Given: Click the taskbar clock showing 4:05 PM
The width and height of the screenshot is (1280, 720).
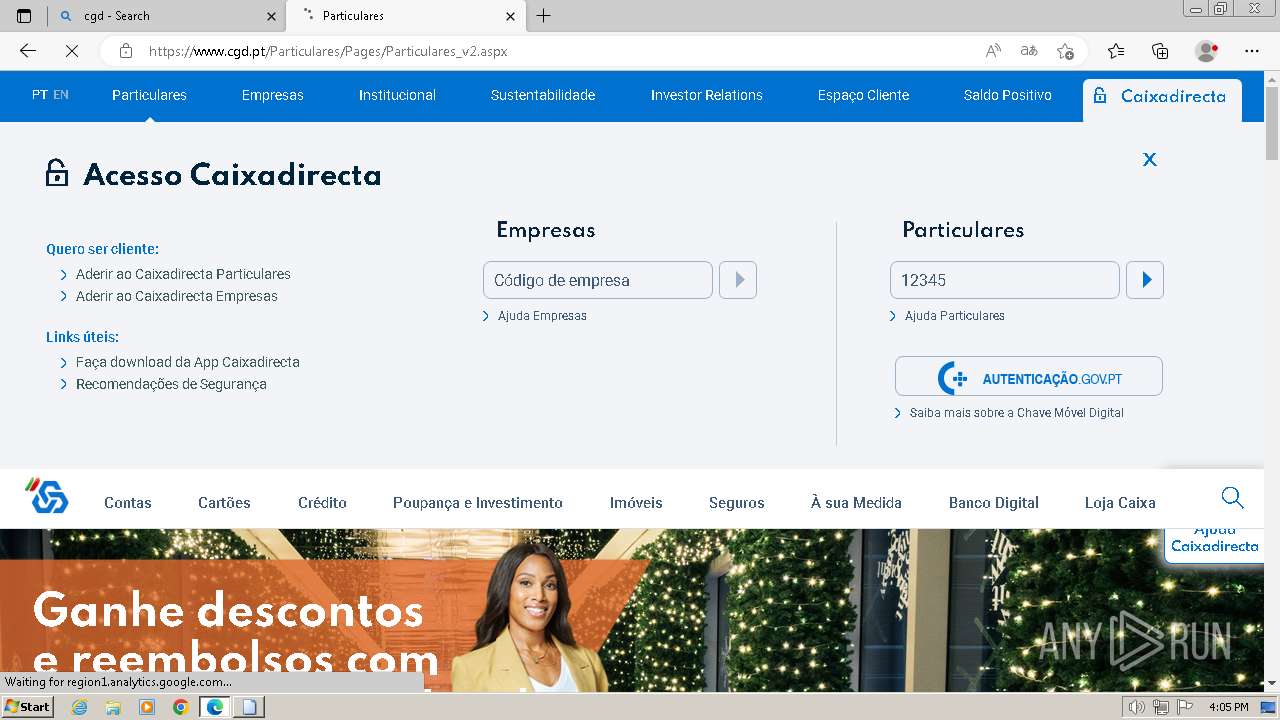Looking at the screenshot, I should (x=1228, y=707).
